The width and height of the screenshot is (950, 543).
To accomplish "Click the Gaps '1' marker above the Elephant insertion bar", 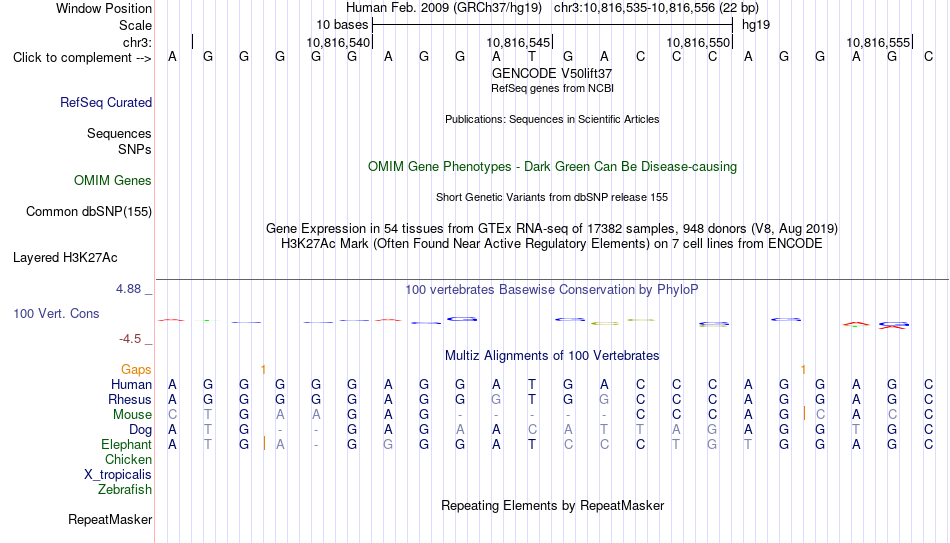I will click(264, 369).
